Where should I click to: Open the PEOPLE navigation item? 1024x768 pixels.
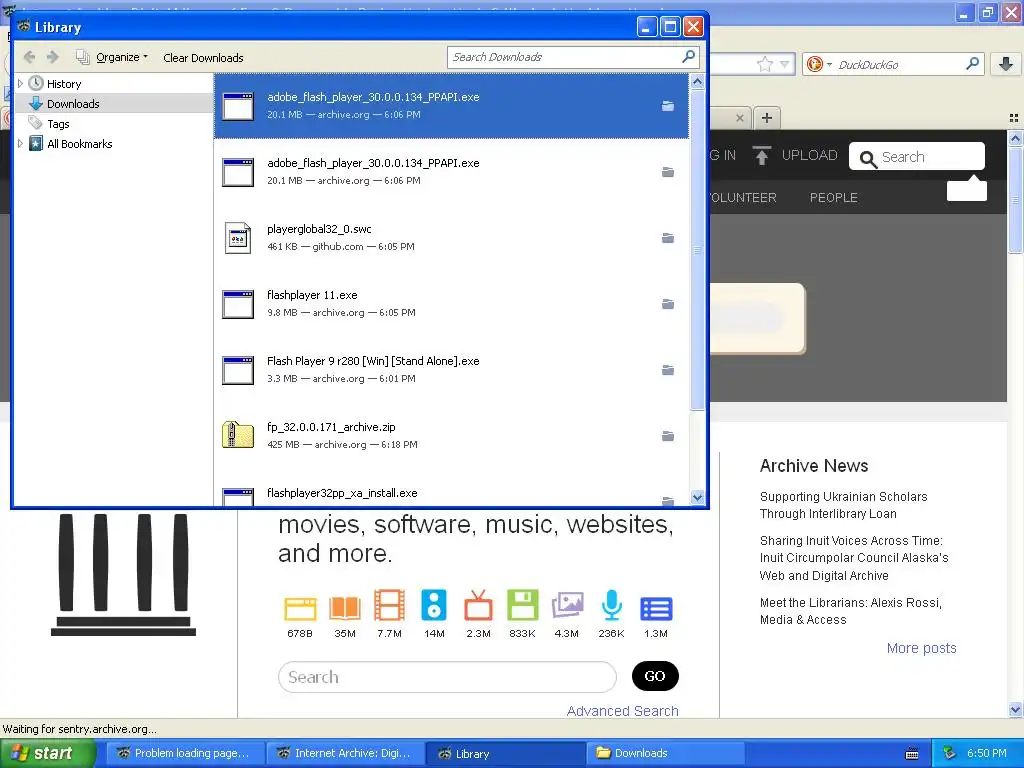coord(833,197)
